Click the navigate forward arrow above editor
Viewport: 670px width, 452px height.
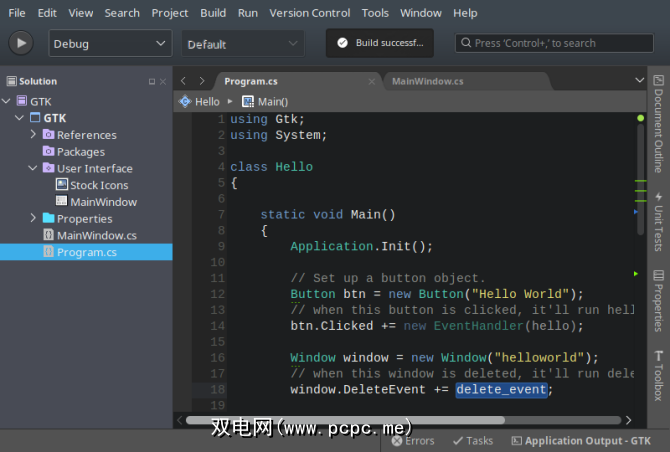[202, 81]
